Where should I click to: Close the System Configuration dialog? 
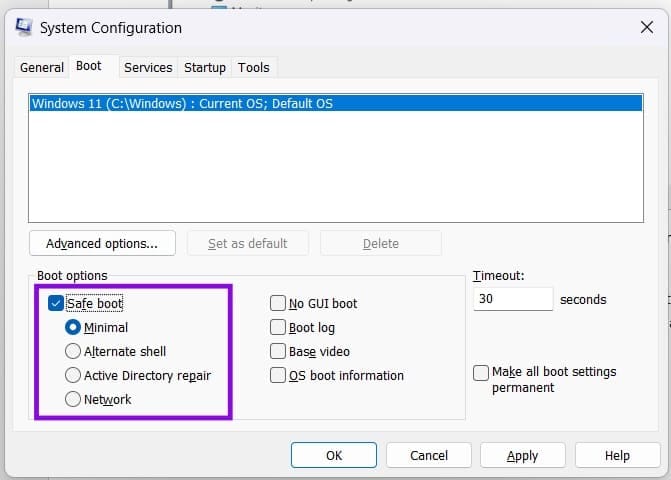(x=647, y=27)
